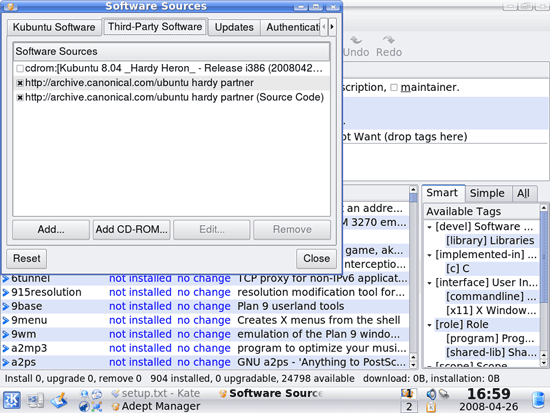550x413 pixels.
Task: Click the arrow icon beside a2ps package
Action: coord(6,362)
